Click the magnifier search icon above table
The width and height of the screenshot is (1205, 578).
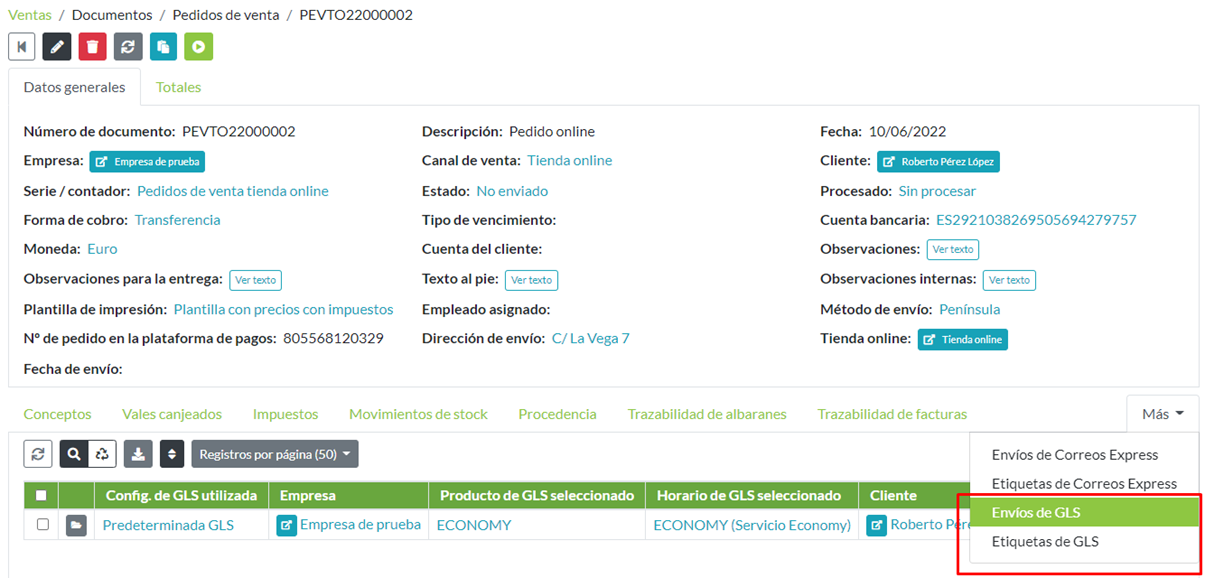[74, 454]
